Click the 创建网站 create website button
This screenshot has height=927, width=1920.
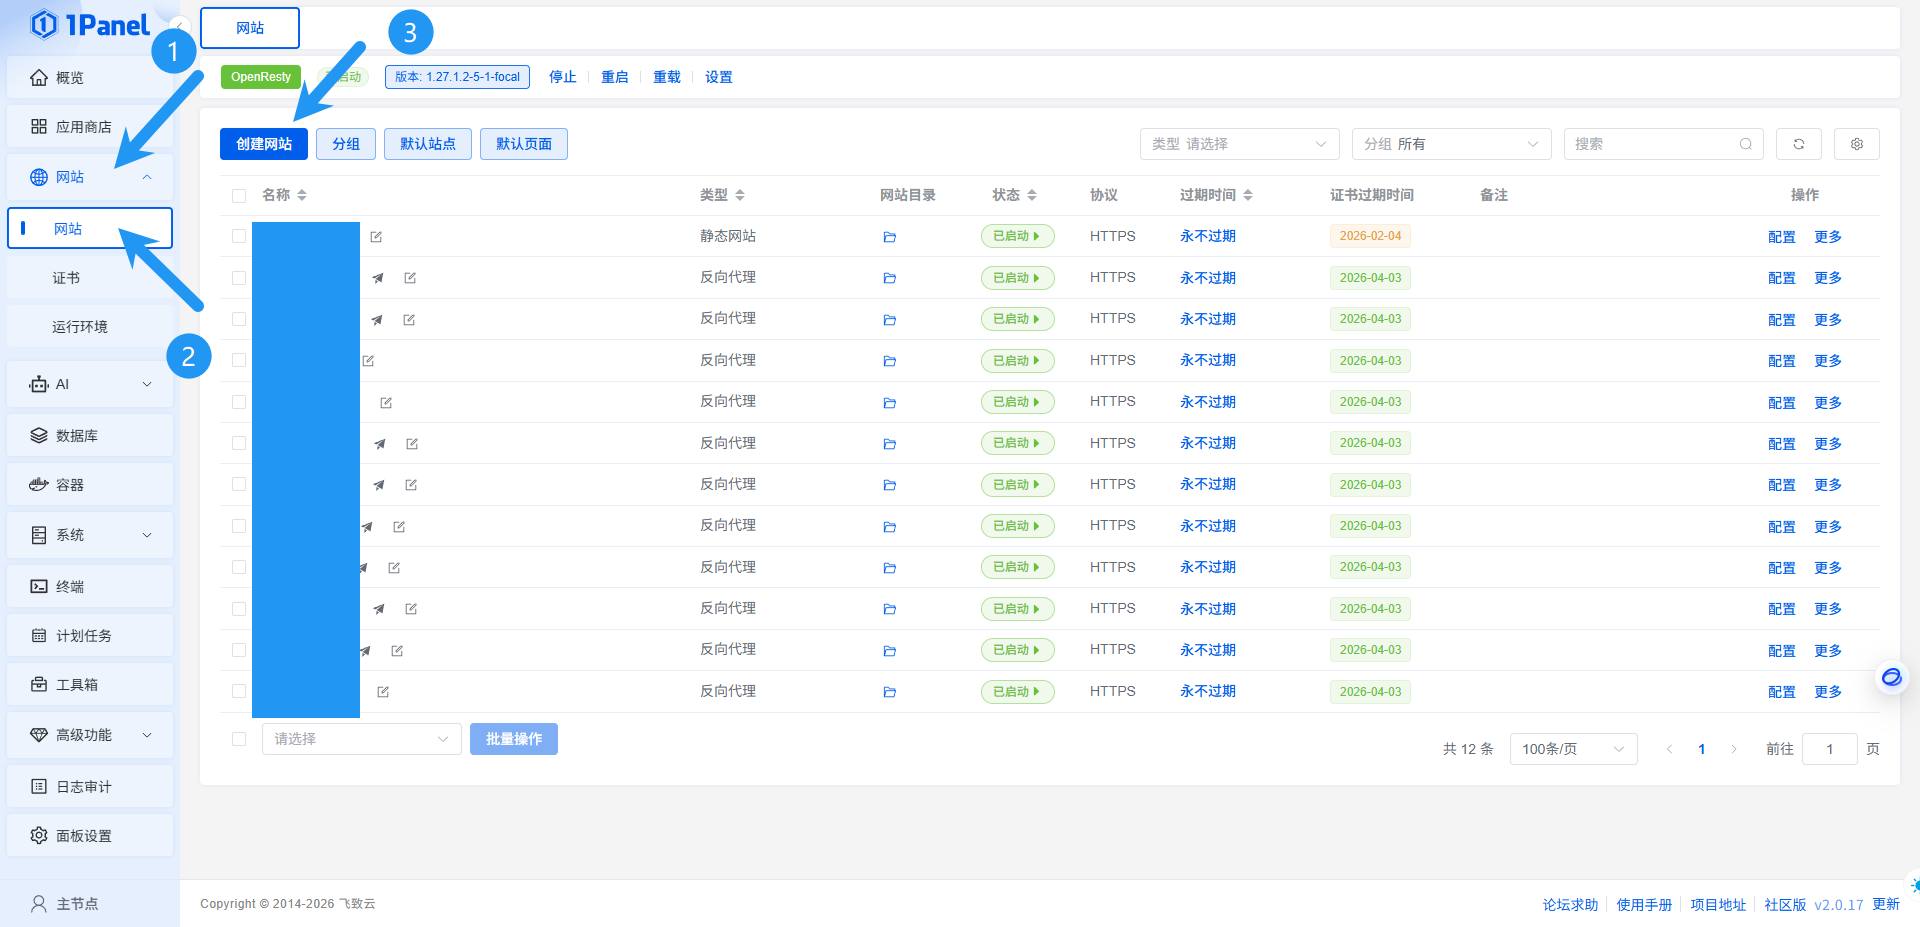click(264, 144)
